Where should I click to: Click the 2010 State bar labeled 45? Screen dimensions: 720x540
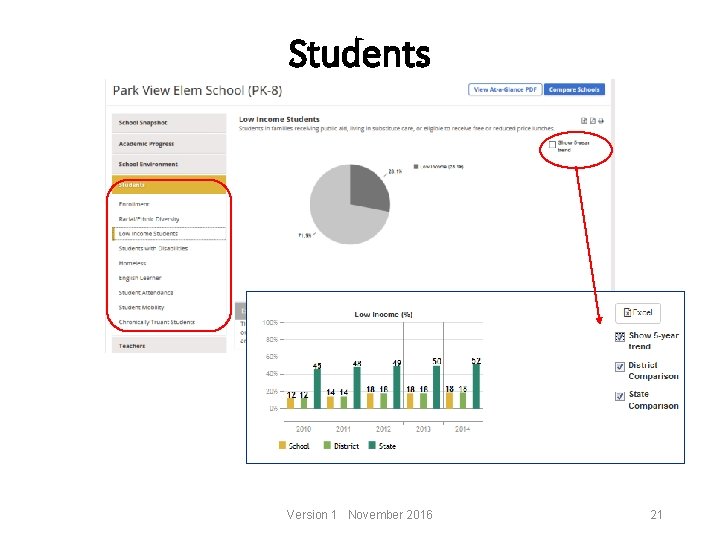(317, 388)
